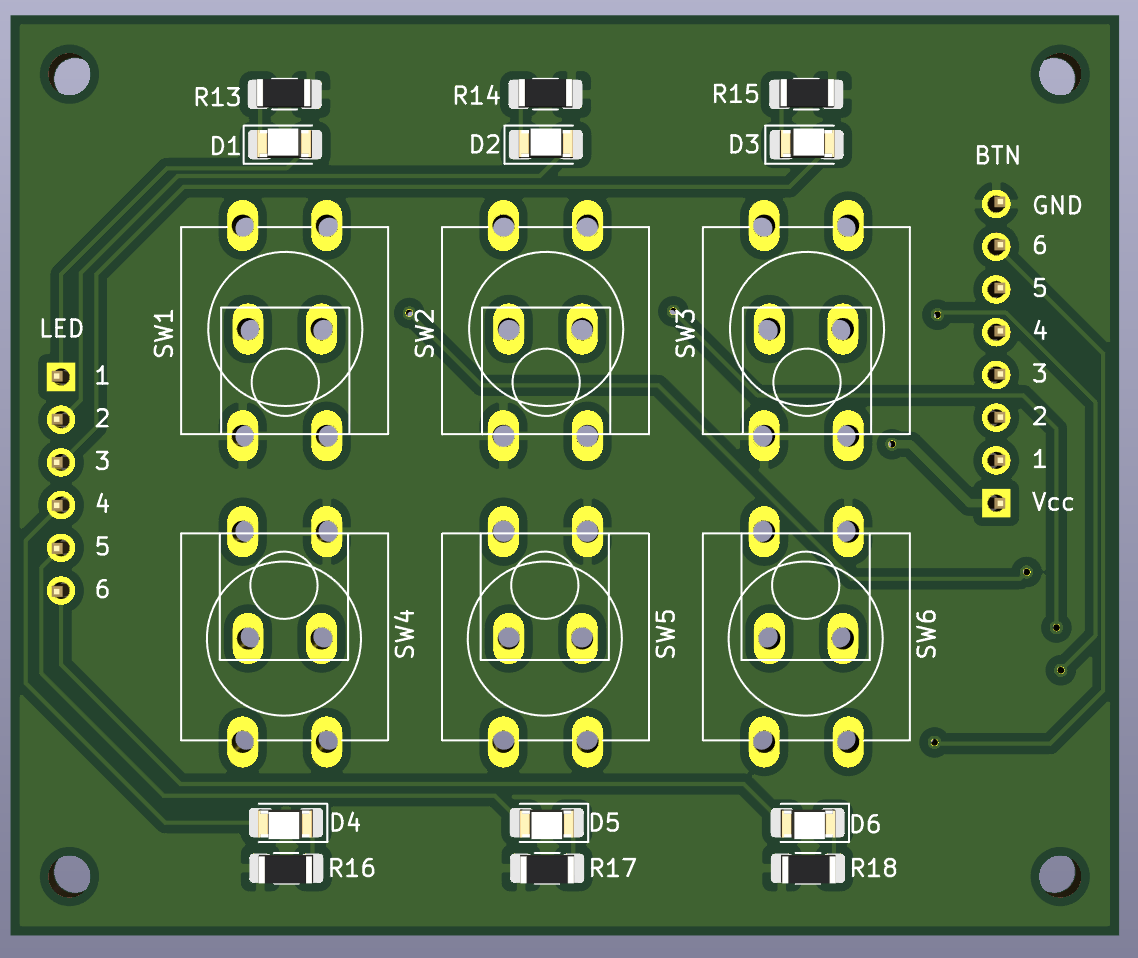Click the D6 LED component
This screenshot has height=958, width=1138.
807,824
